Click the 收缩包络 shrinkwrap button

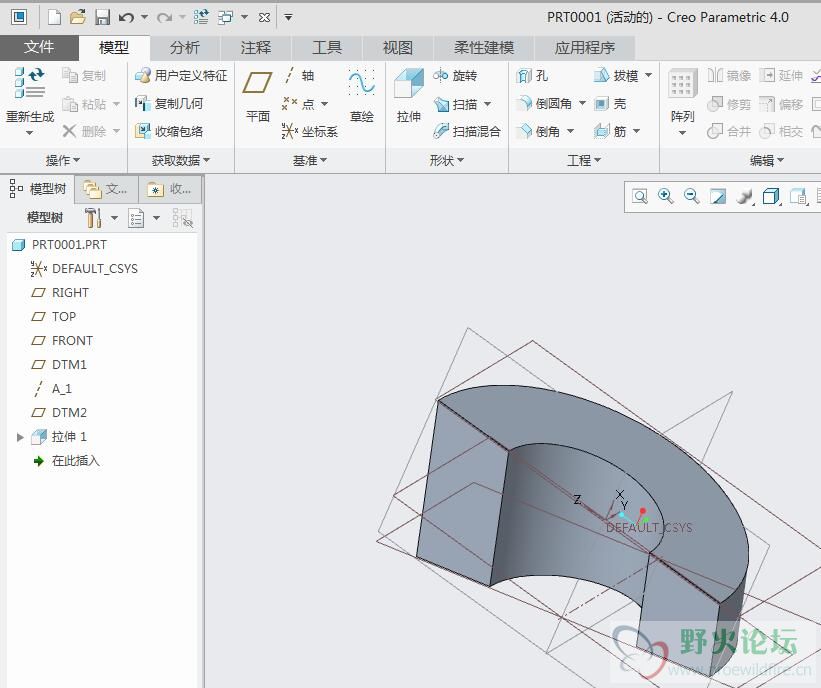pyautogui.click(x=169, y=131)
